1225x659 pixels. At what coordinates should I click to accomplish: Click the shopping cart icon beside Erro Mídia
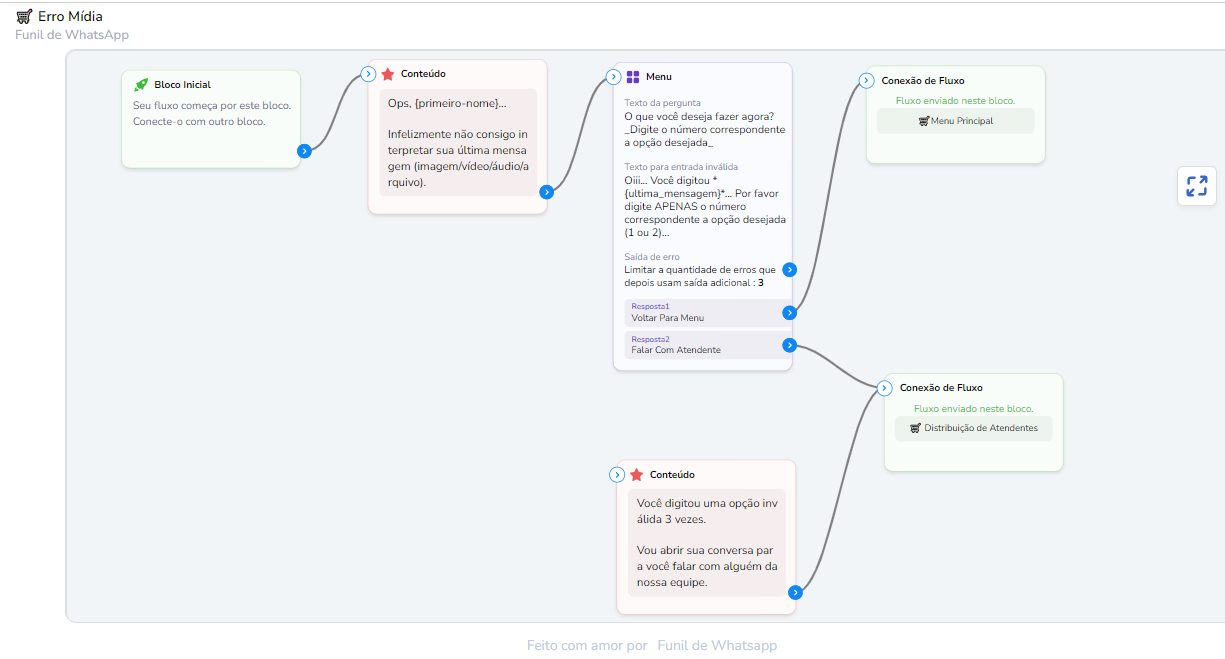pyautogui.click(x=24, y=16)
